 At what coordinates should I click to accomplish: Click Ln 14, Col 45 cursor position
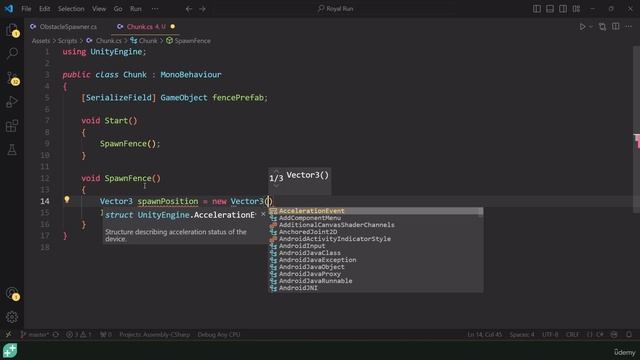484,334
